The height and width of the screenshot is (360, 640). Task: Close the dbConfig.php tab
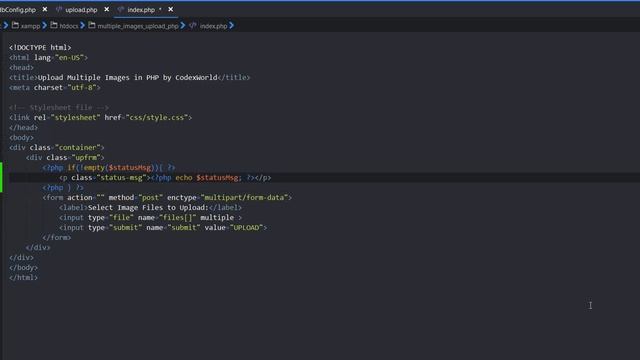(x=45, y=9)
